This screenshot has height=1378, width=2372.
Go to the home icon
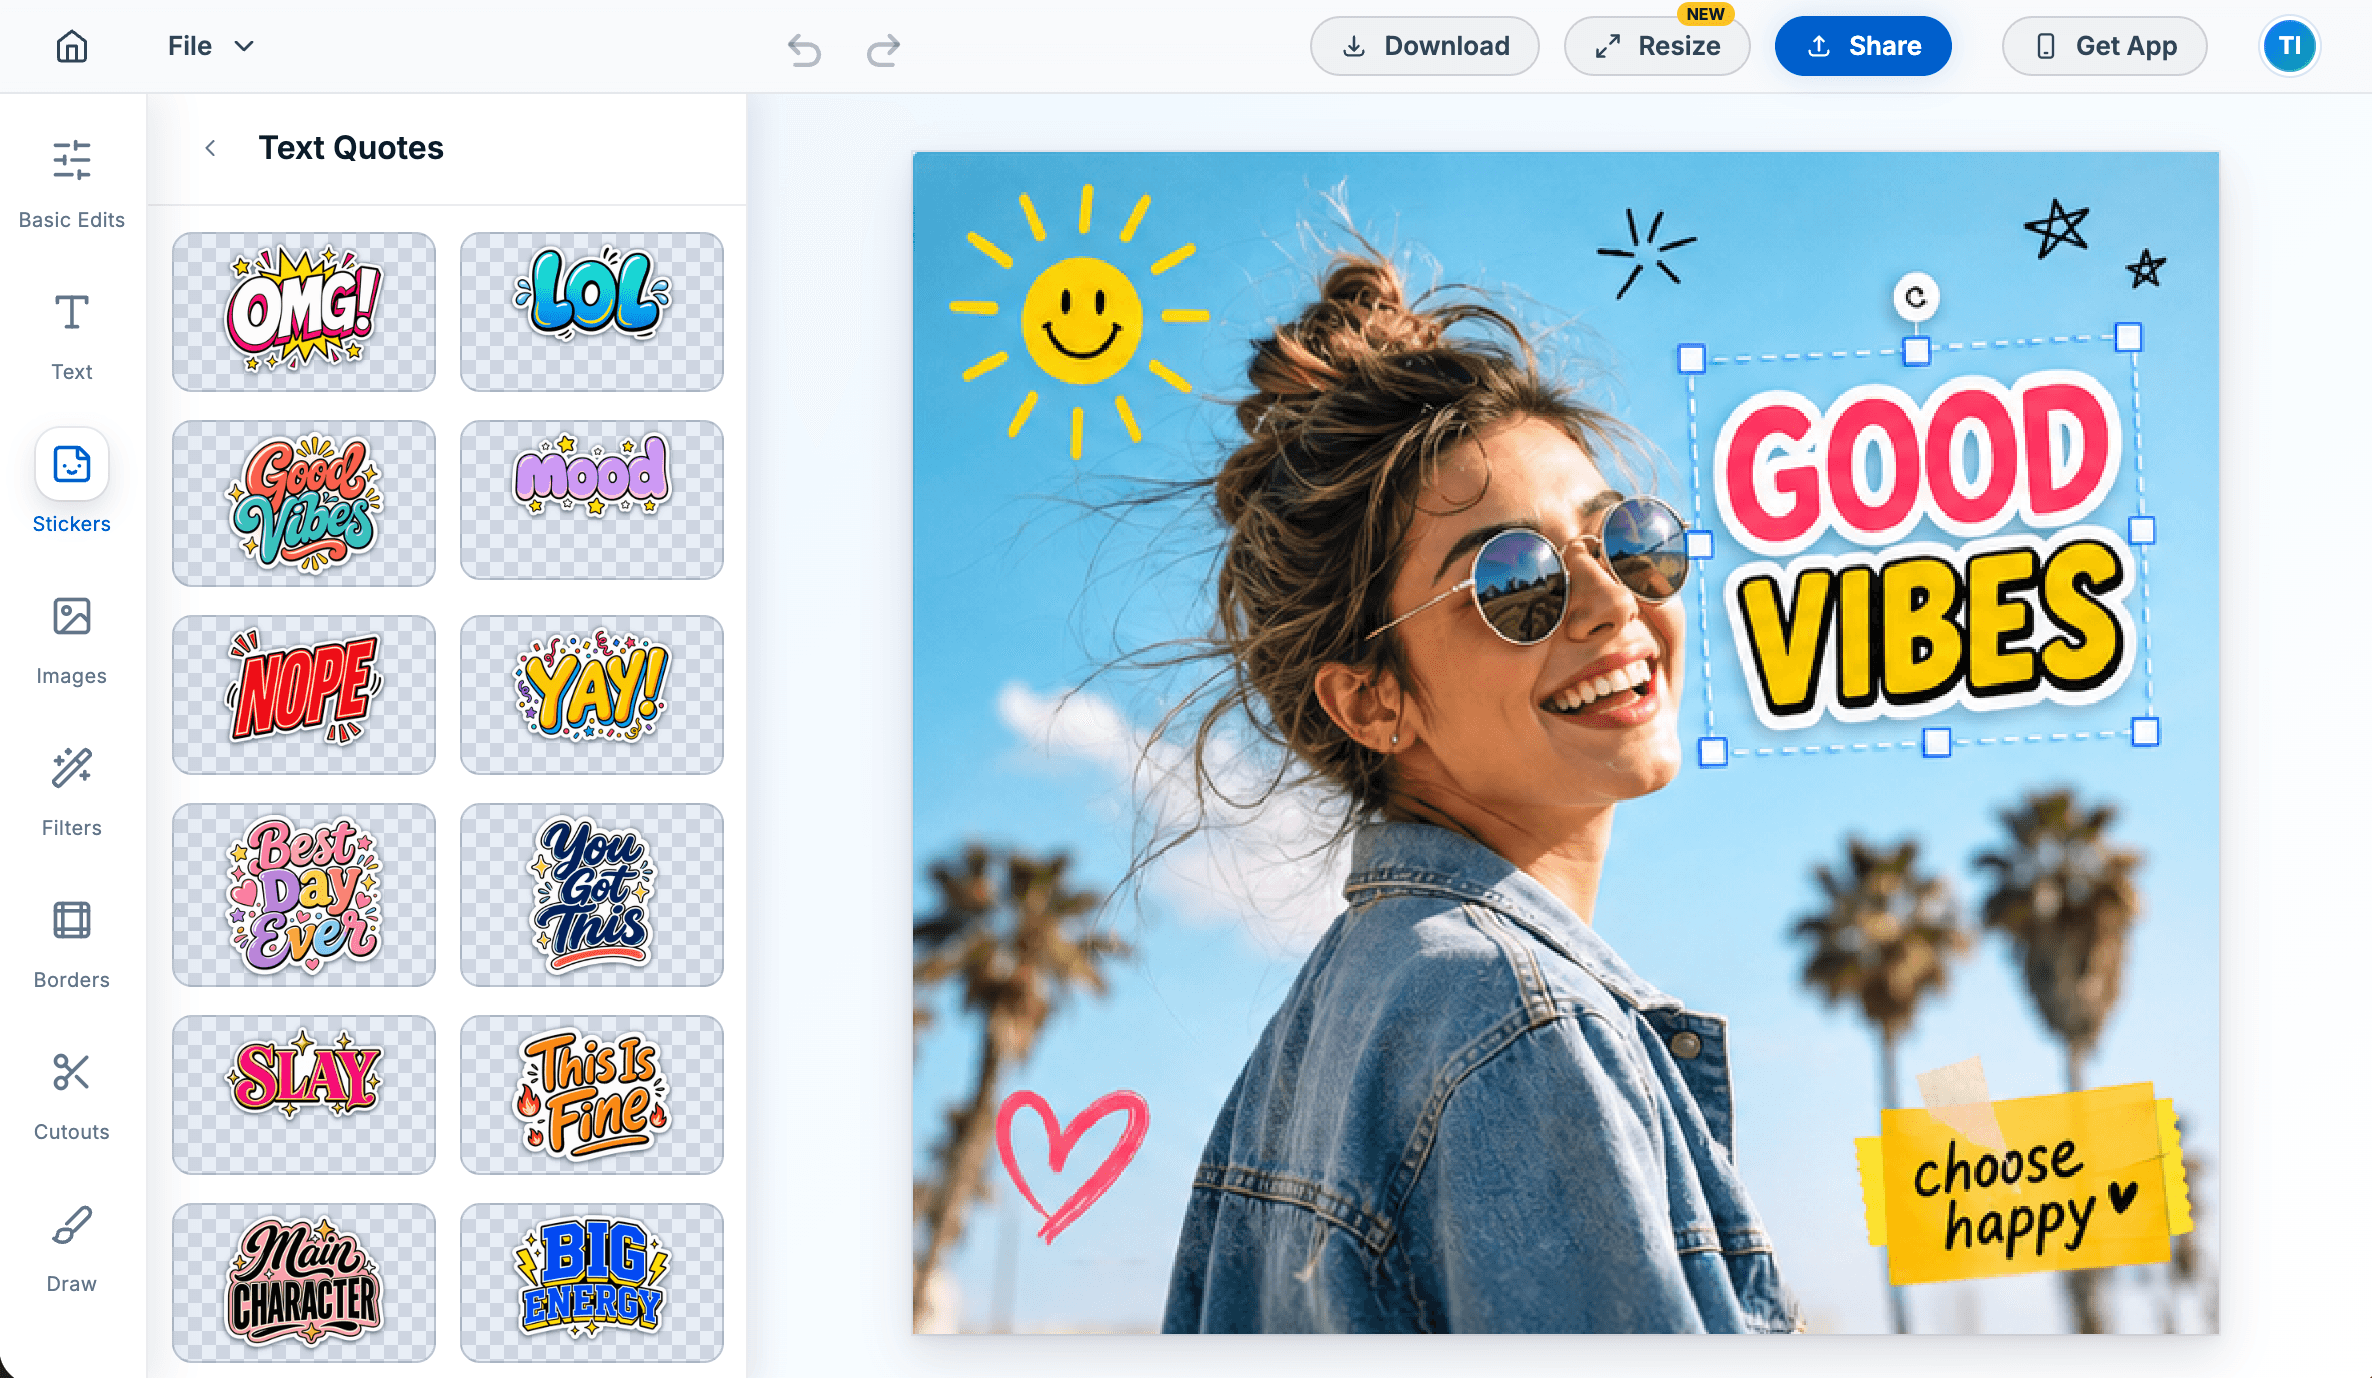[x=72, y=46]
